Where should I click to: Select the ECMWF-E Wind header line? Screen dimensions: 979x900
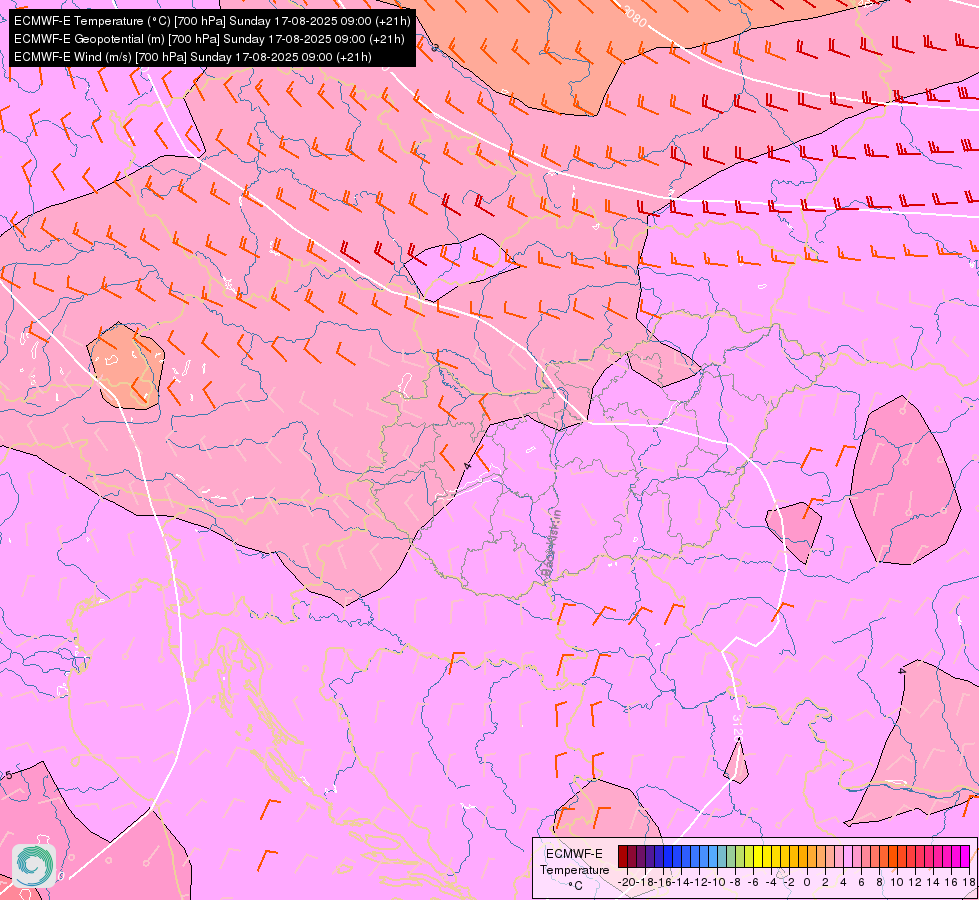coord(192,57)
